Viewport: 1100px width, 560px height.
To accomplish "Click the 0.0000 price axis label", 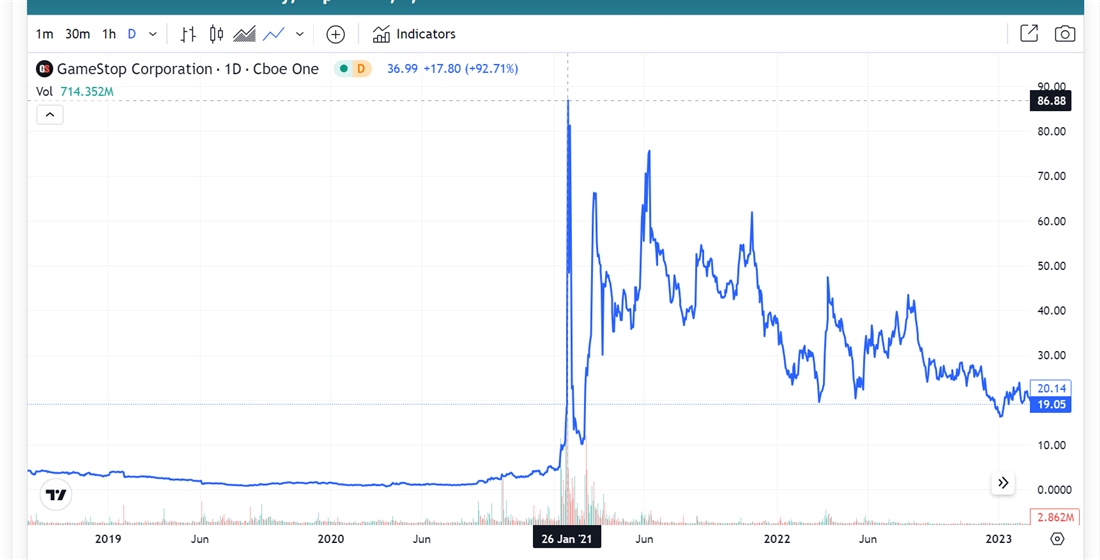I will (1054, 490).
